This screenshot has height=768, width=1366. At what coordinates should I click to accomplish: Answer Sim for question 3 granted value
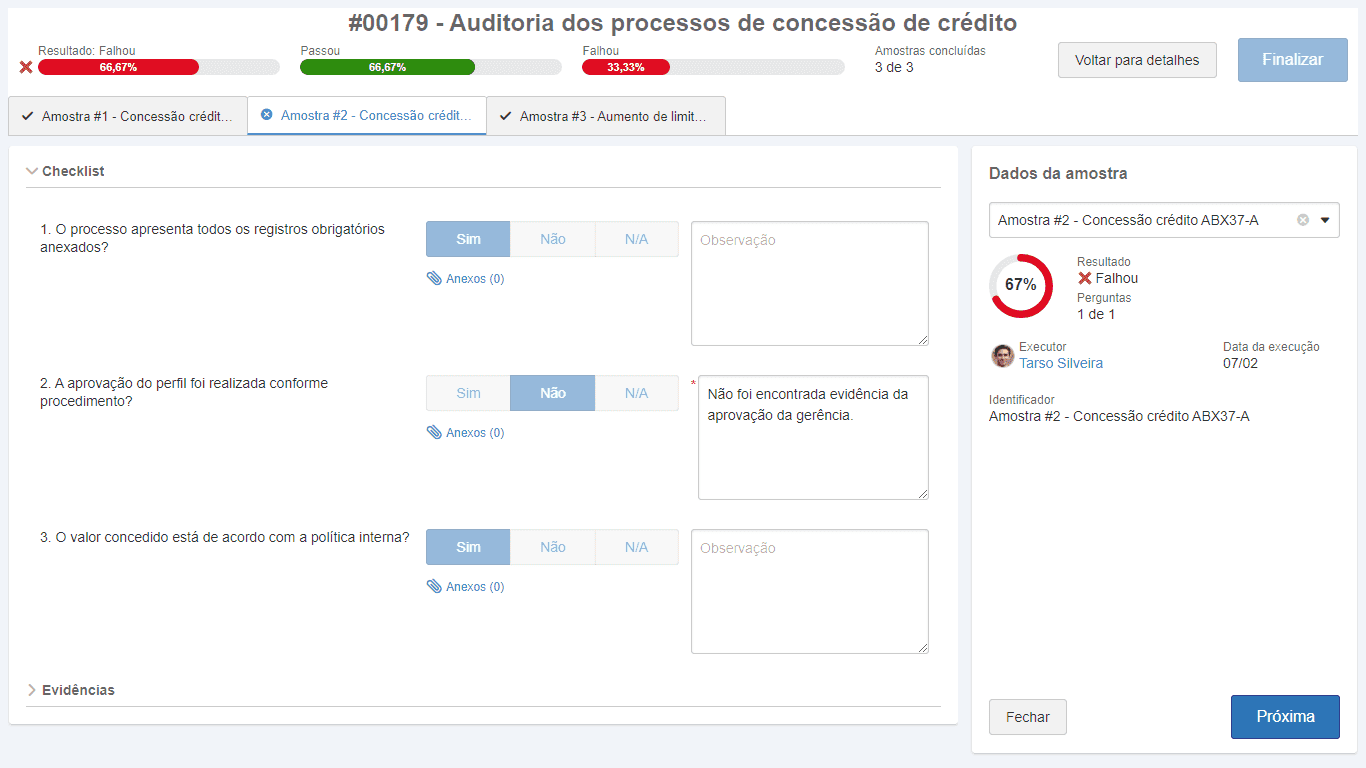tap(468, 547)
